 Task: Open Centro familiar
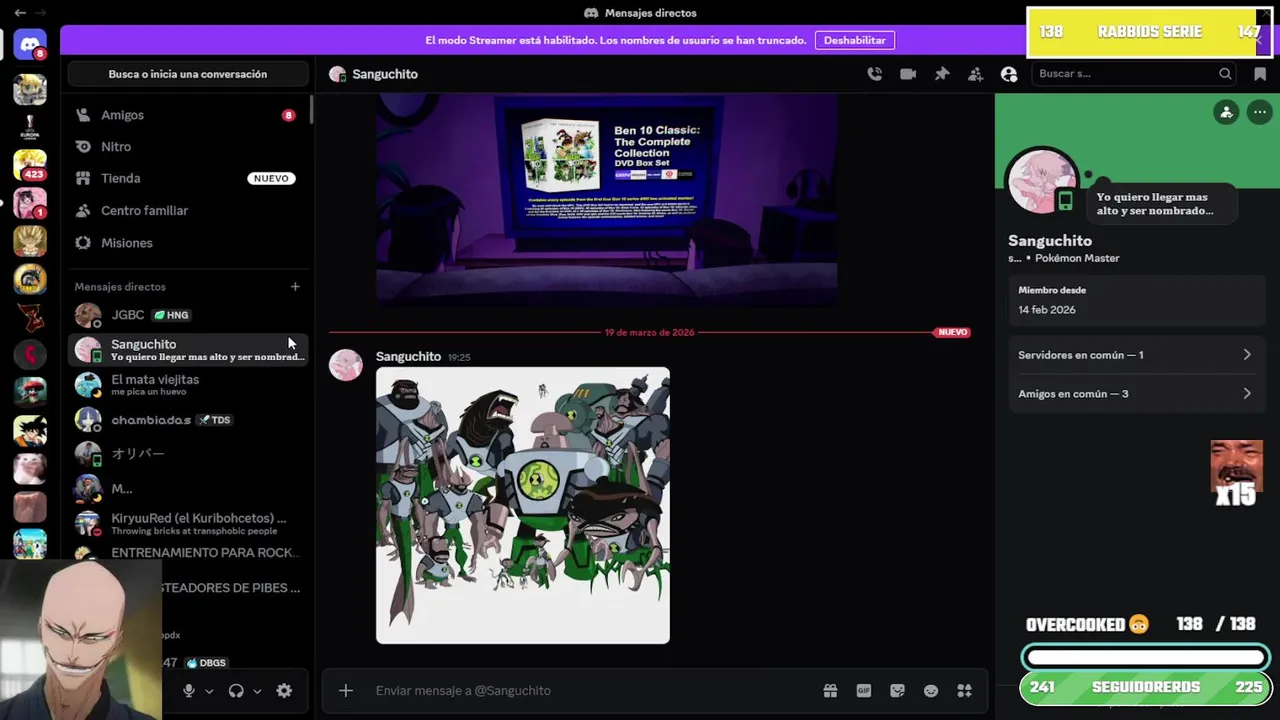click(188, 211)
